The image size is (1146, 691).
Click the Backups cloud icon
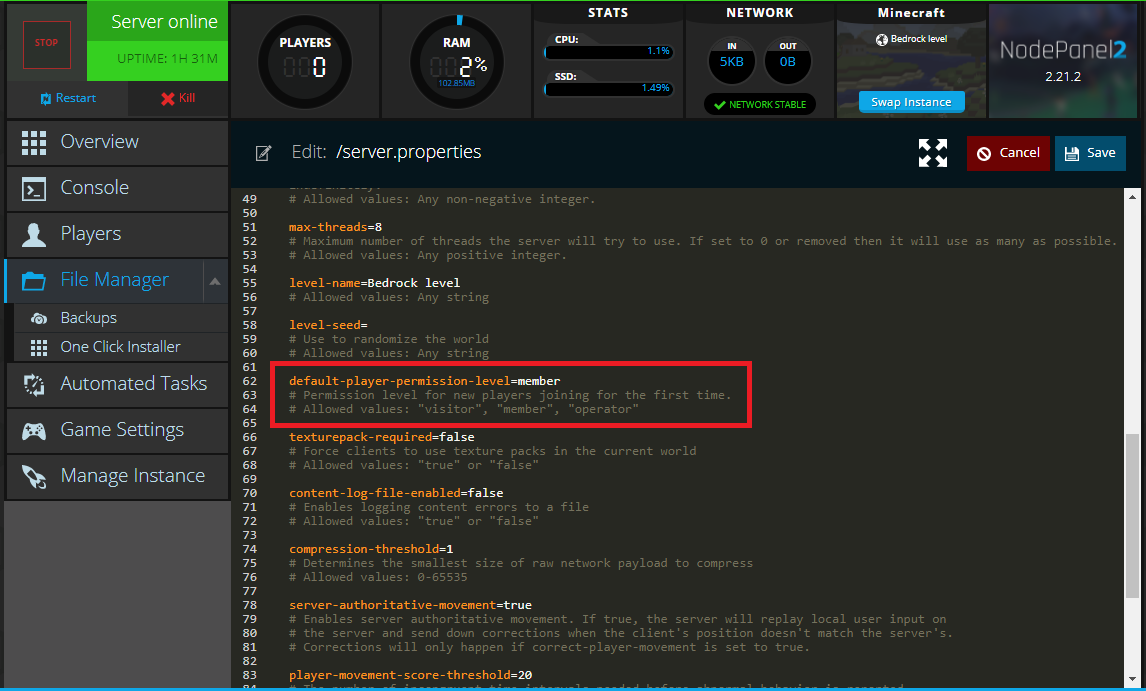pos(39,318)
